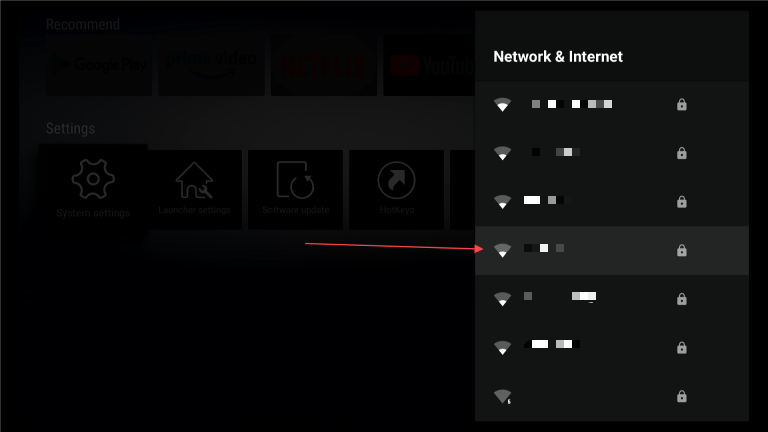768x432 pixels.
Task: Click the Network & Internet panel title
Action: click(x=558, y=57)
